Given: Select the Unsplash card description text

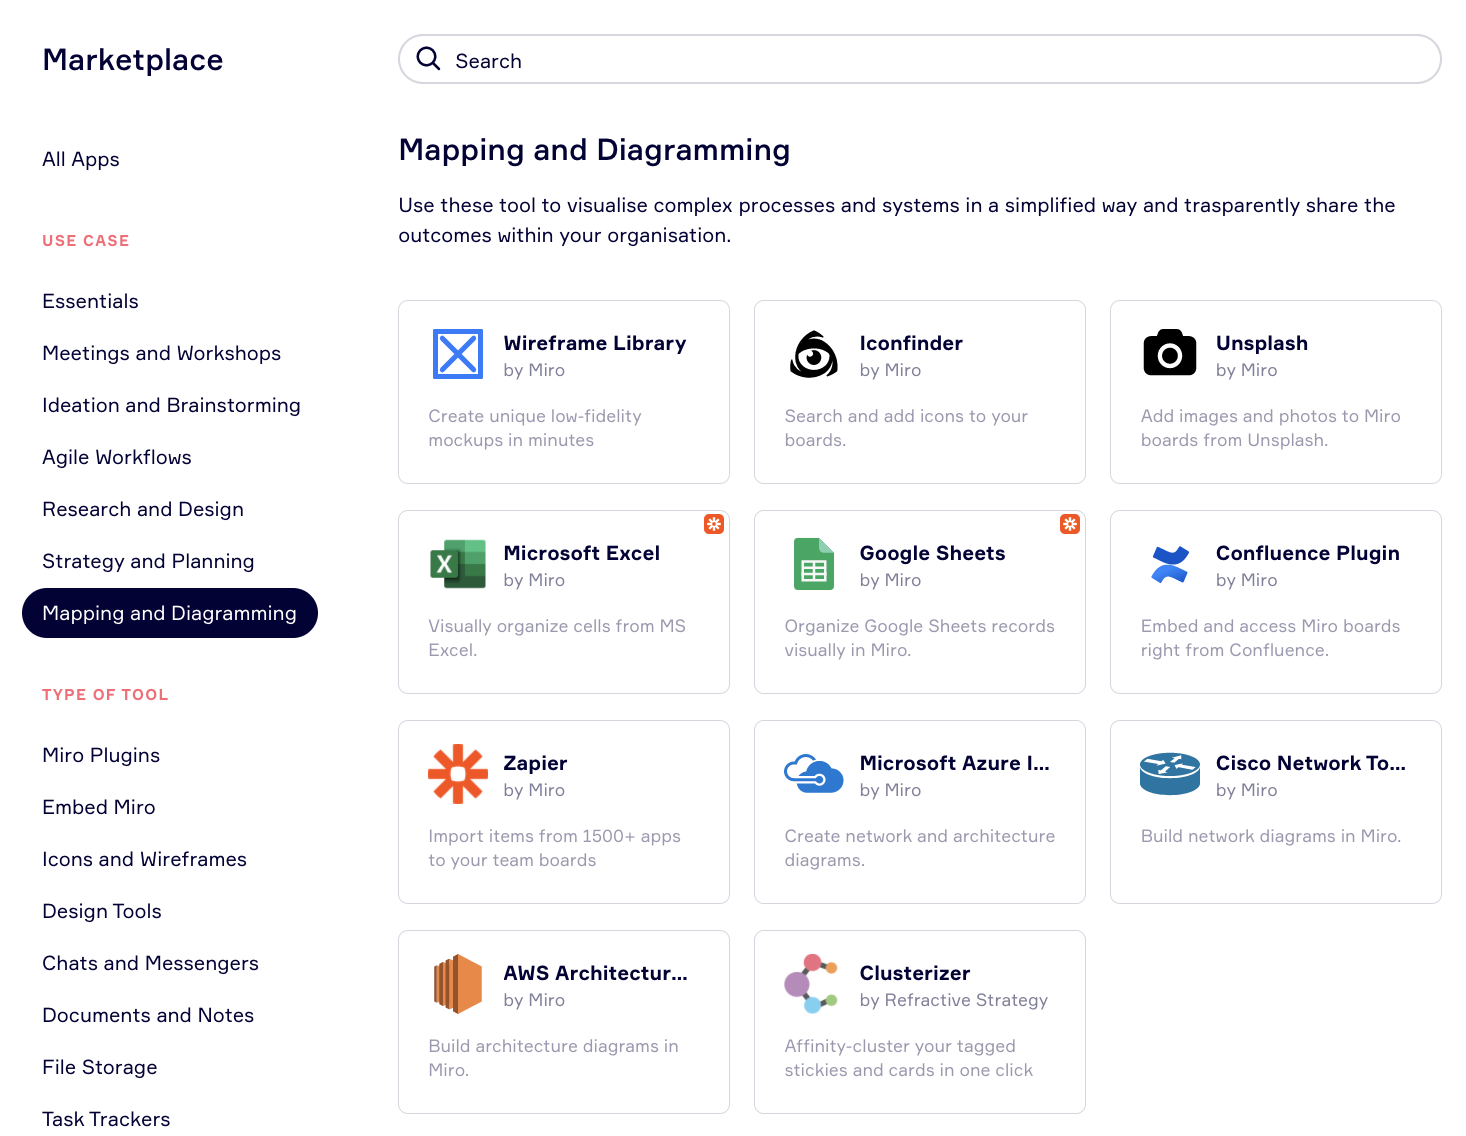Looking at the screenshot, I should coord(1270,428).
